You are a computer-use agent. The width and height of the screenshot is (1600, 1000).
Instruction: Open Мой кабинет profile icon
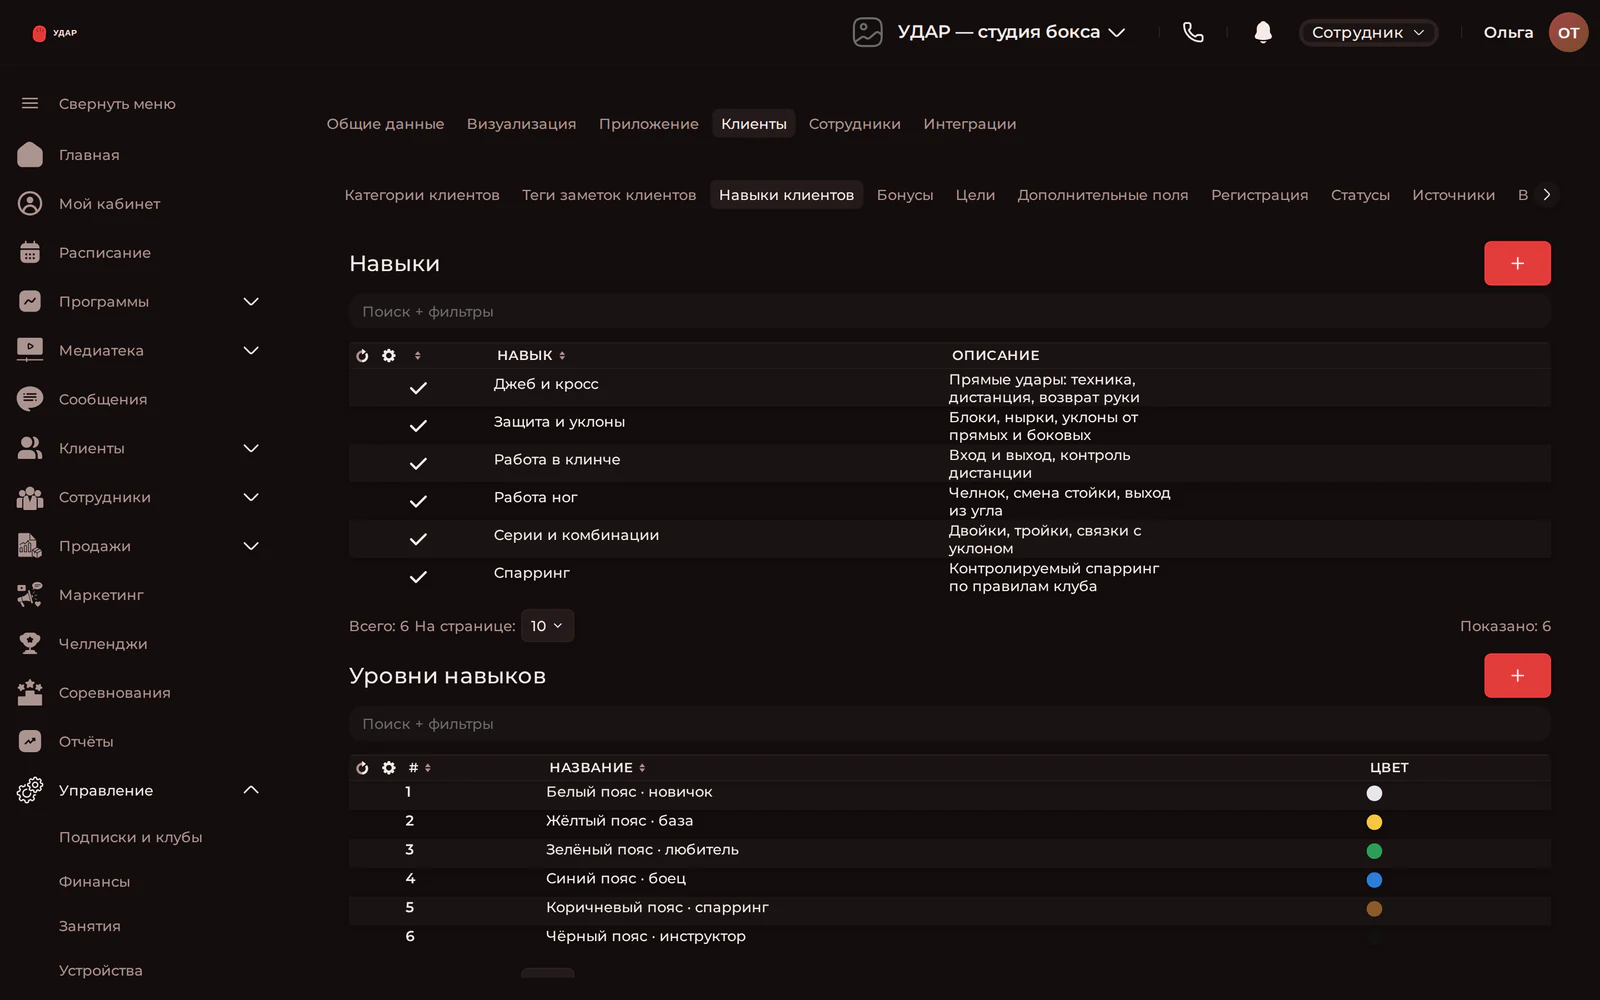click(30, 203)
